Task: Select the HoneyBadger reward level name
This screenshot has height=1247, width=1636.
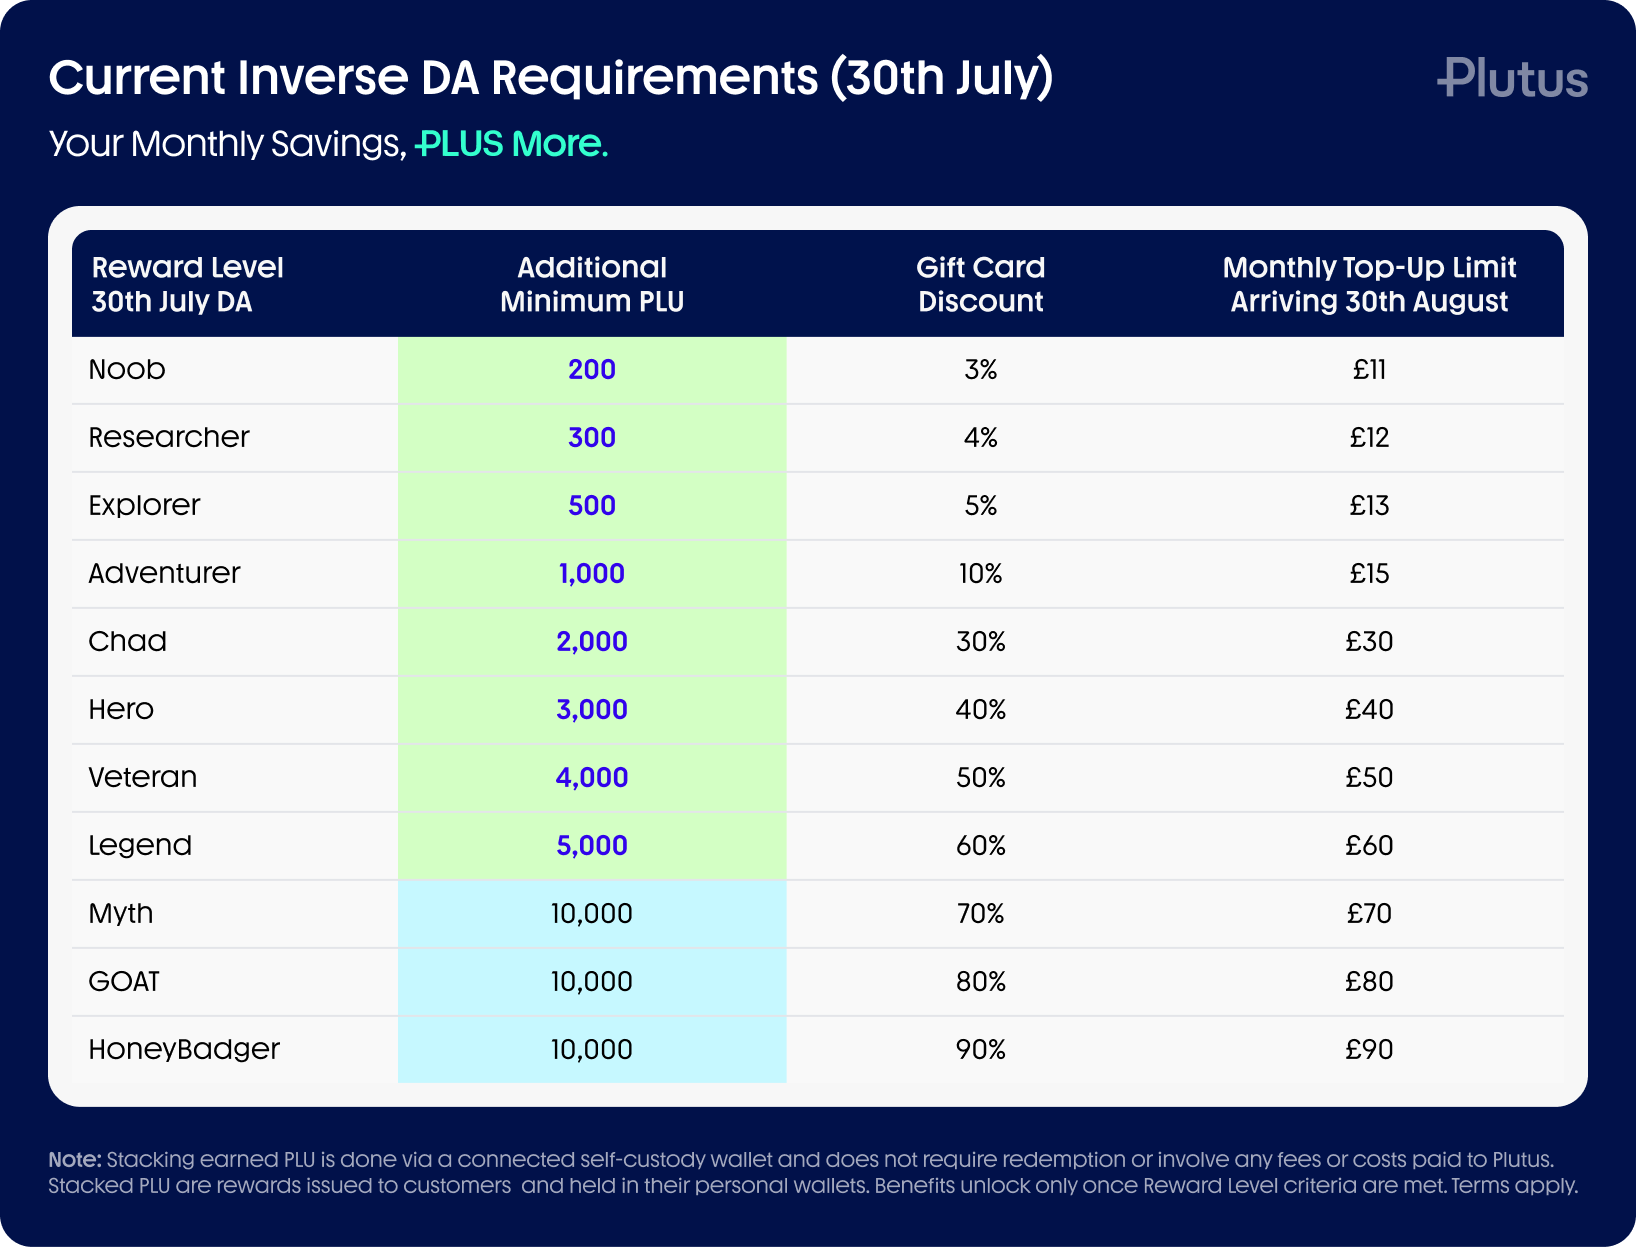Action: (x=184, y=1049)
